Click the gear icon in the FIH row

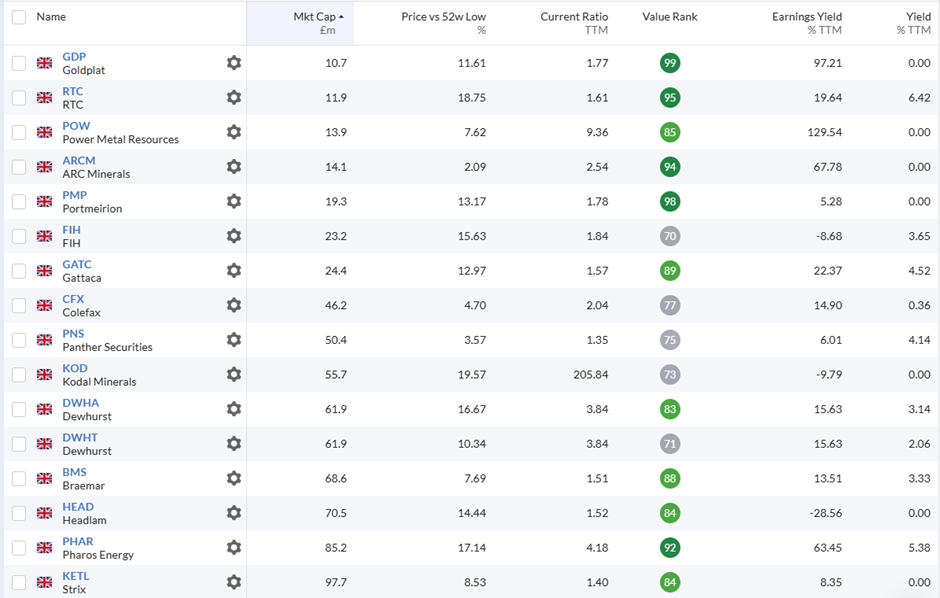(234, 236)
